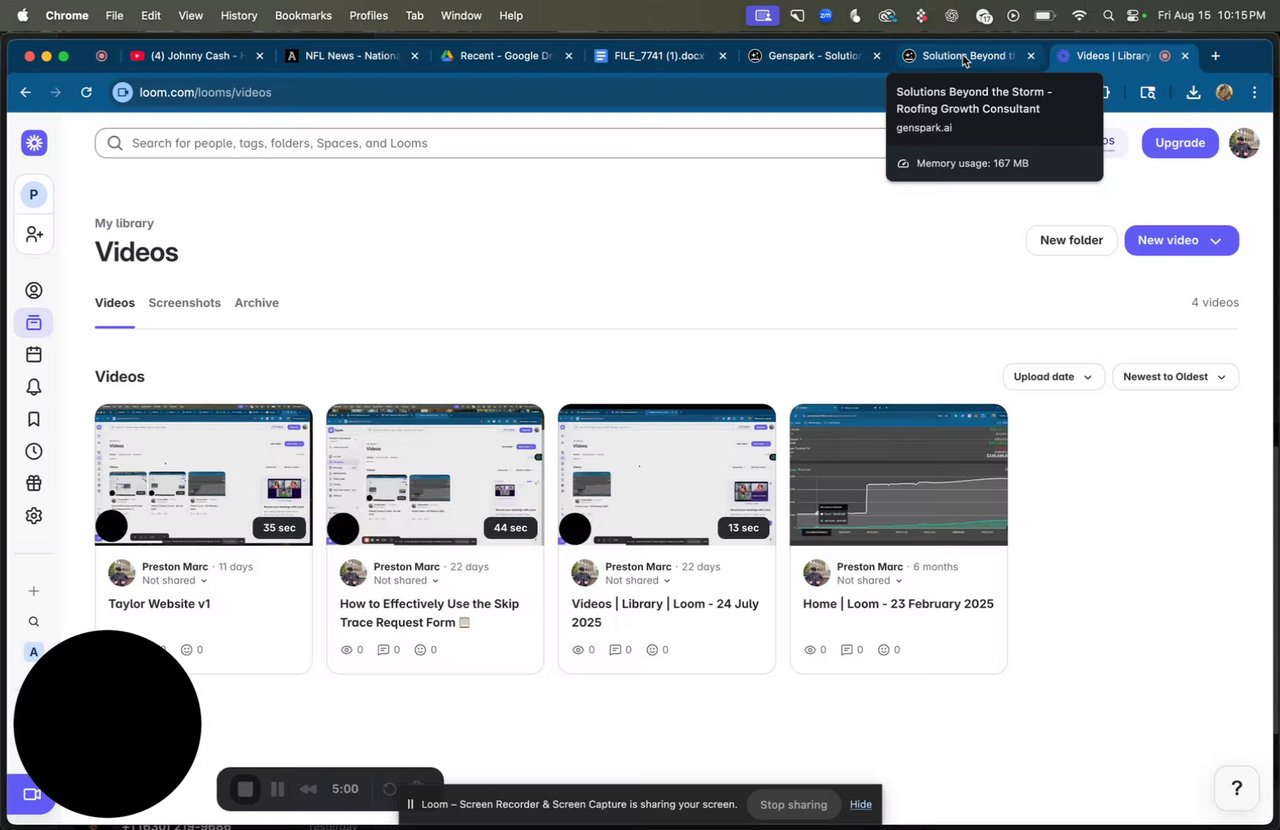Viewport: 1280px width, 830px height.
Task: Open Chrome downloads icon in toolbar
Action: [x=1193, y=92]
